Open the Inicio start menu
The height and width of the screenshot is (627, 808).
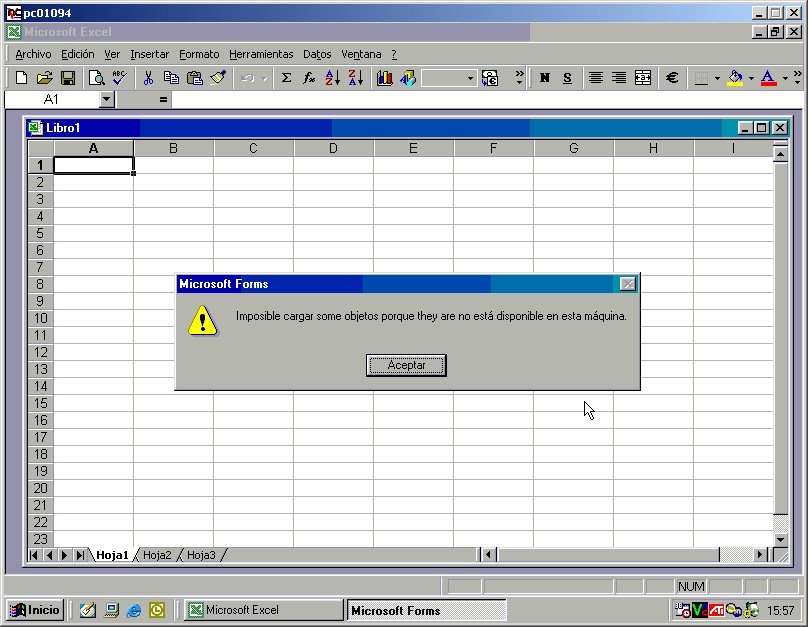pyautogui.click(x=35, y=610)
